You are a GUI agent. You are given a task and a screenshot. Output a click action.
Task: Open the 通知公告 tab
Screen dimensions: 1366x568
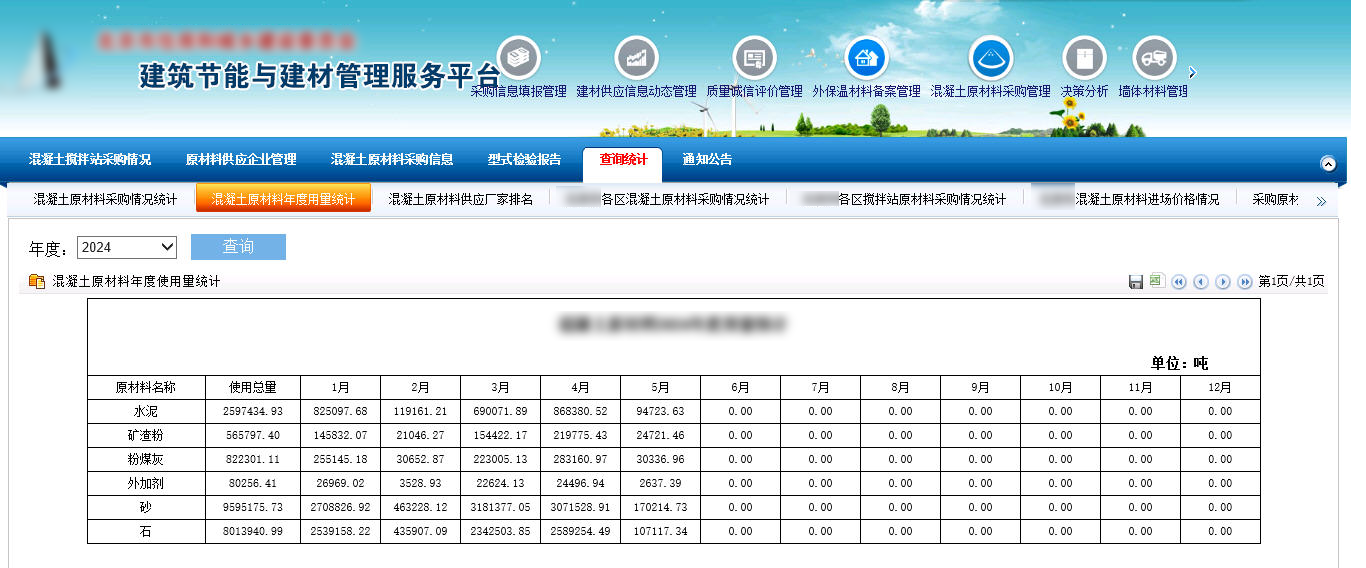click(x=707, y=160)
